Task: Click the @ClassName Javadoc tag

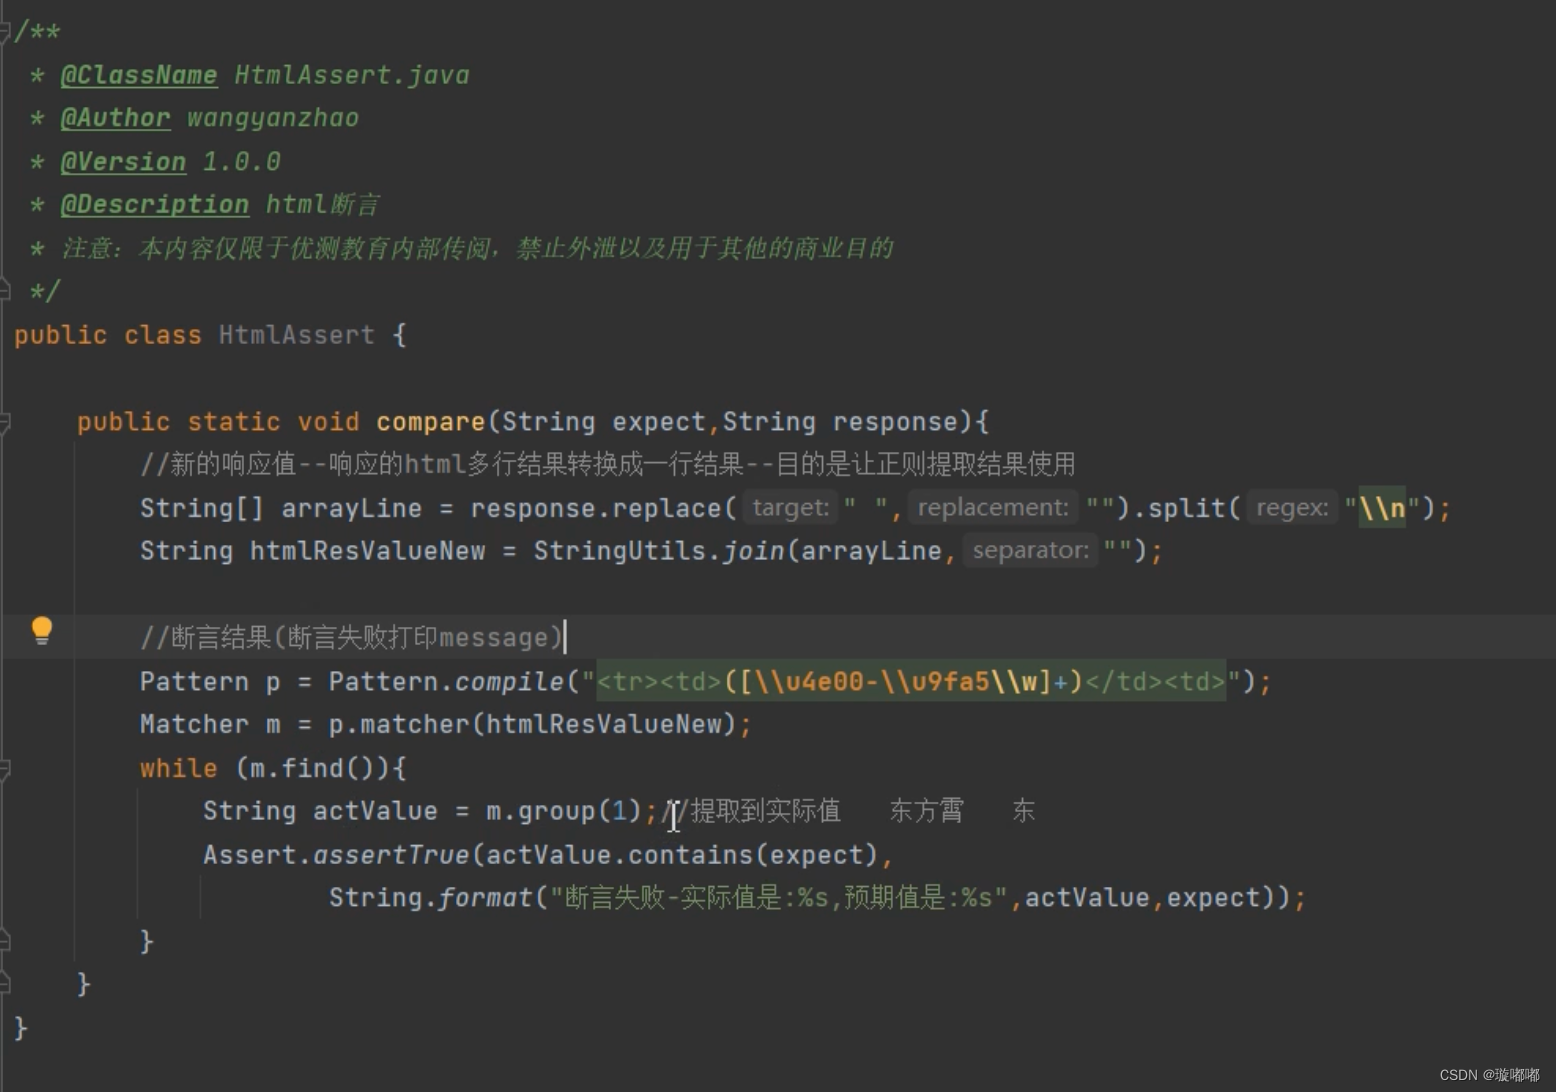Action: pos(139,75)
